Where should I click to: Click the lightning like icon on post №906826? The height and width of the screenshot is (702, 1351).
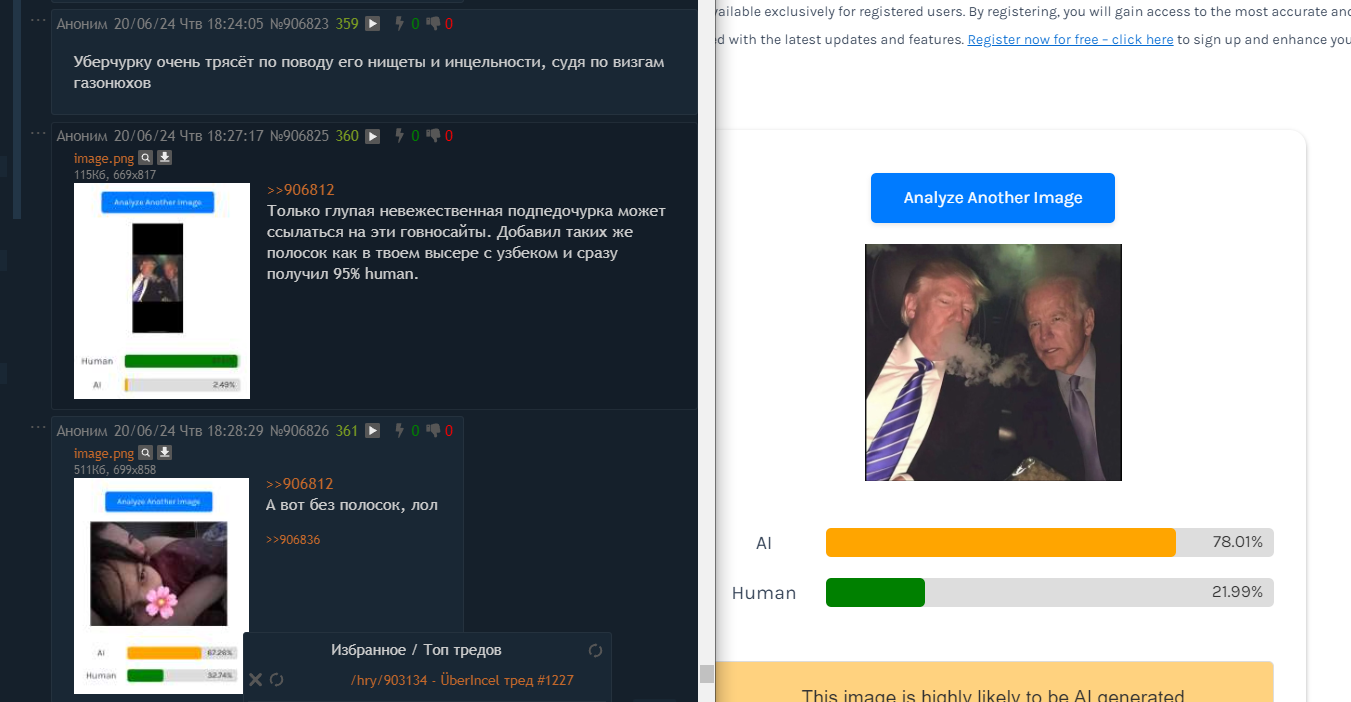click(400, 431)
